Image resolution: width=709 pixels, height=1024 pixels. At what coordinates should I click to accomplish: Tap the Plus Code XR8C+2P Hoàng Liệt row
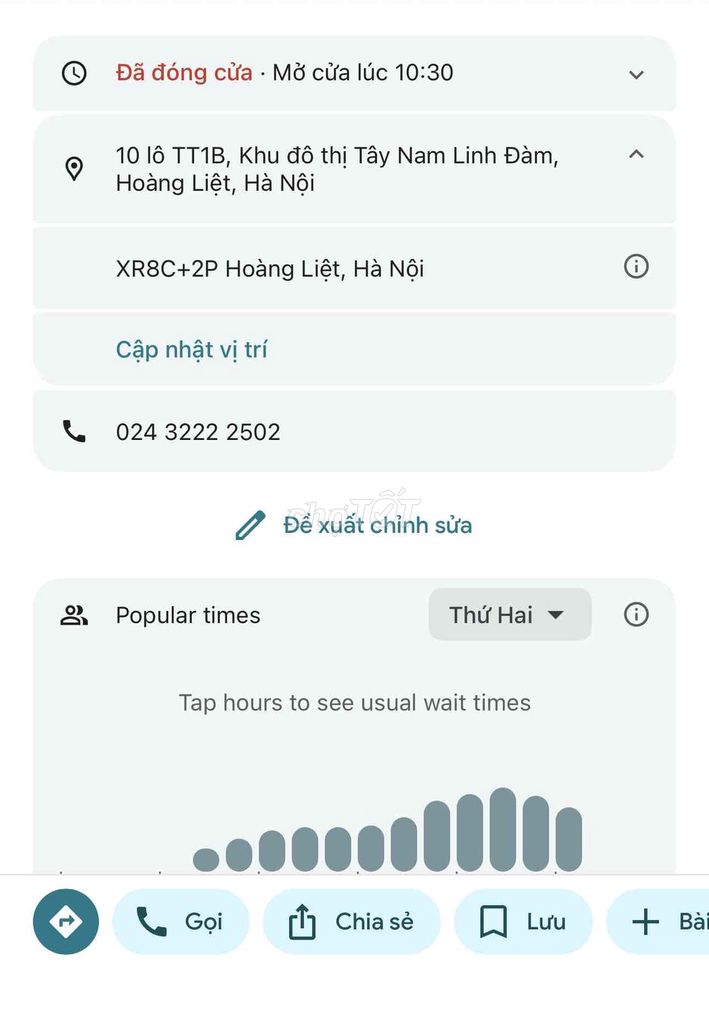(354, 268)
